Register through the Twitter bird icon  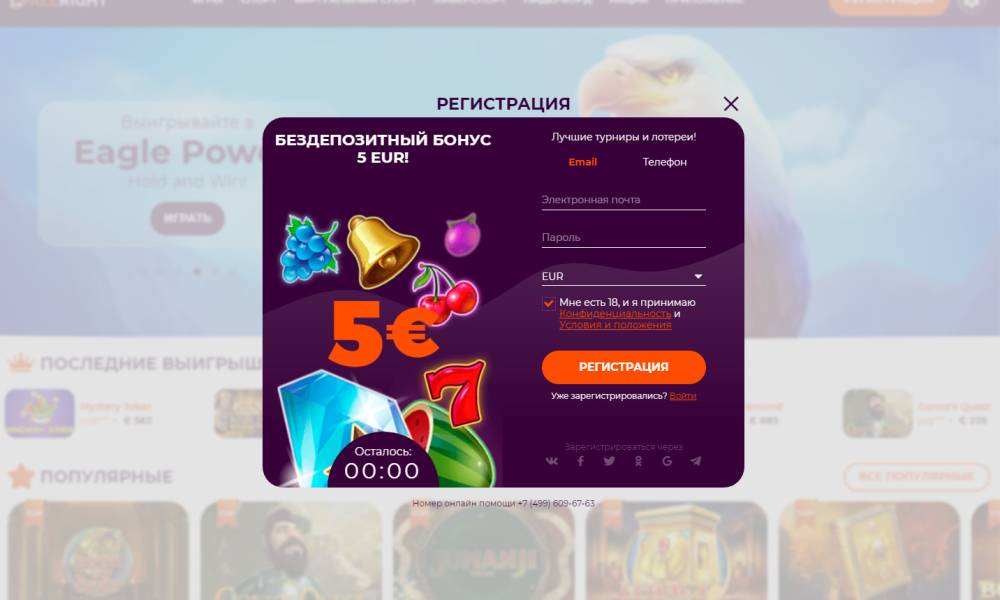609,461
